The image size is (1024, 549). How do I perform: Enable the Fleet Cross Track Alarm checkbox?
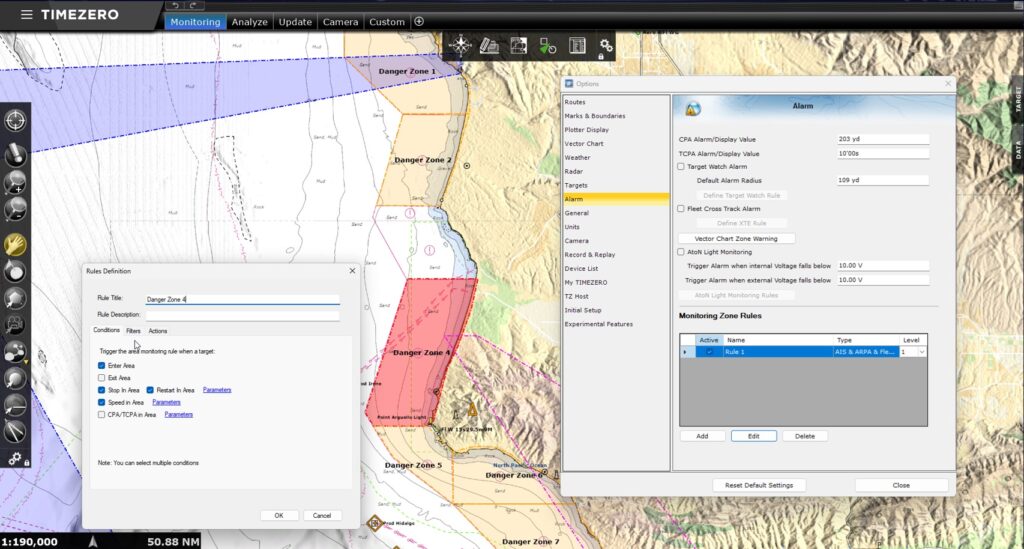(x=681, y=209)
